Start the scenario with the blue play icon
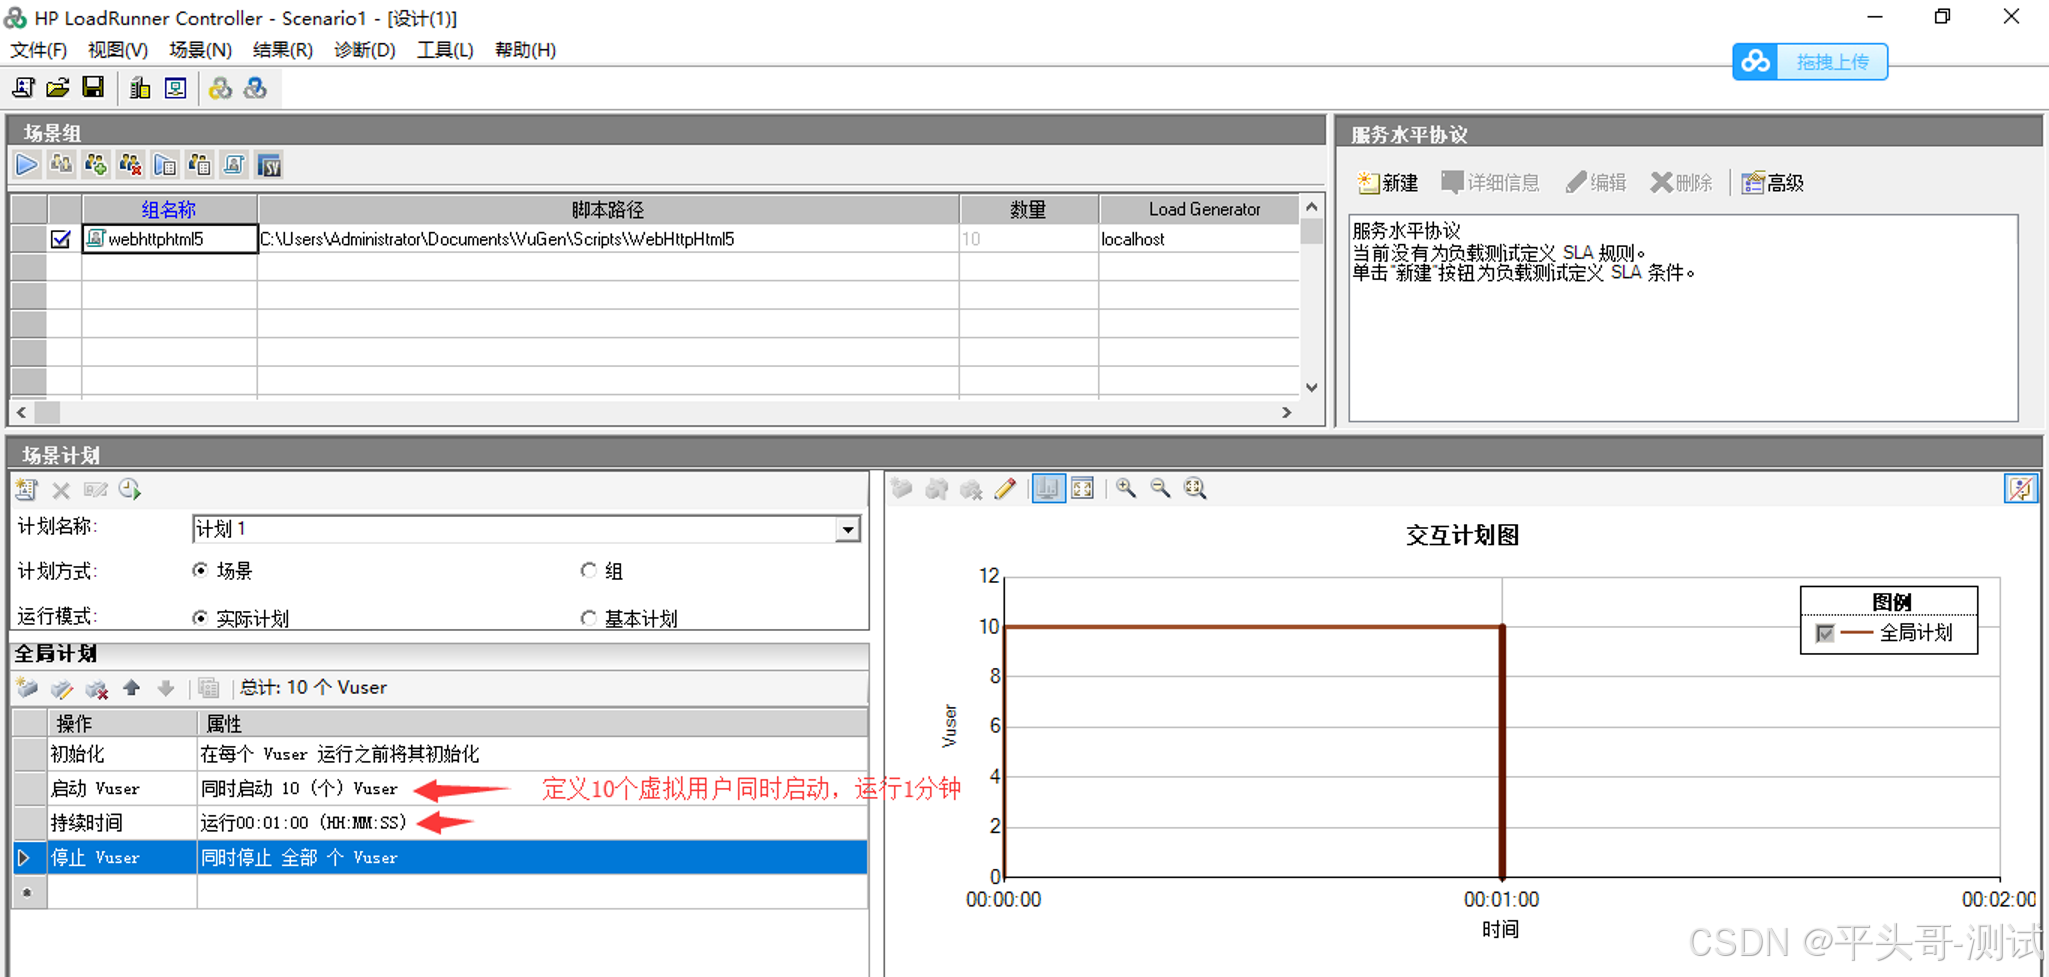The width and height of the screenshot is (2049, 977). pos(27,164)
